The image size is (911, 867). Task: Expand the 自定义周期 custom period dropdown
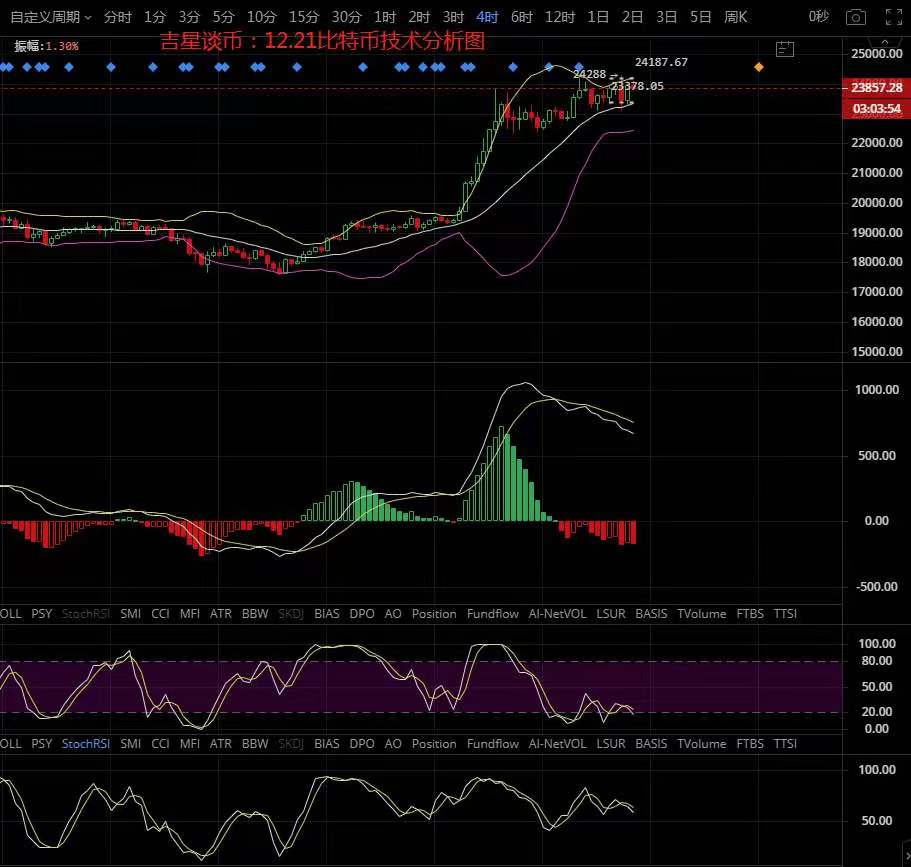click(50, 17)
